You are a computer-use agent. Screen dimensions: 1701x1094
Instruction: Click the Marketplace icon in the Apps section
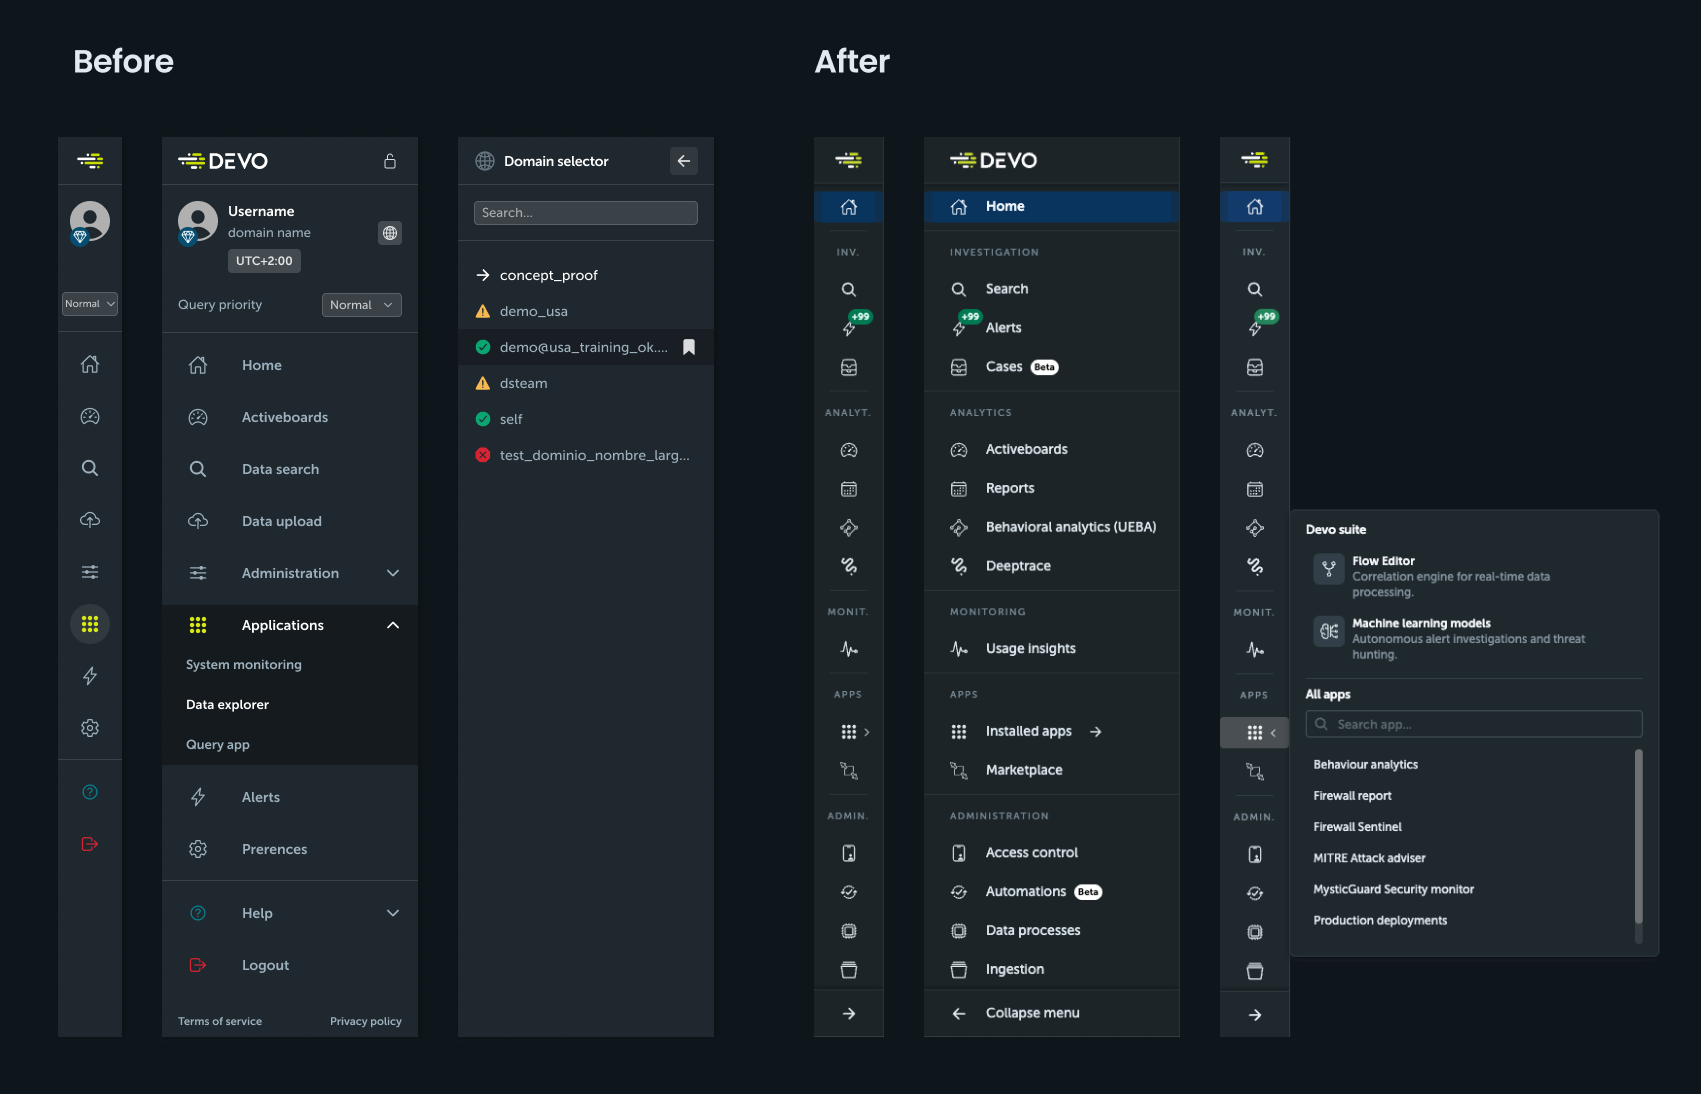[x=958, y=770]
